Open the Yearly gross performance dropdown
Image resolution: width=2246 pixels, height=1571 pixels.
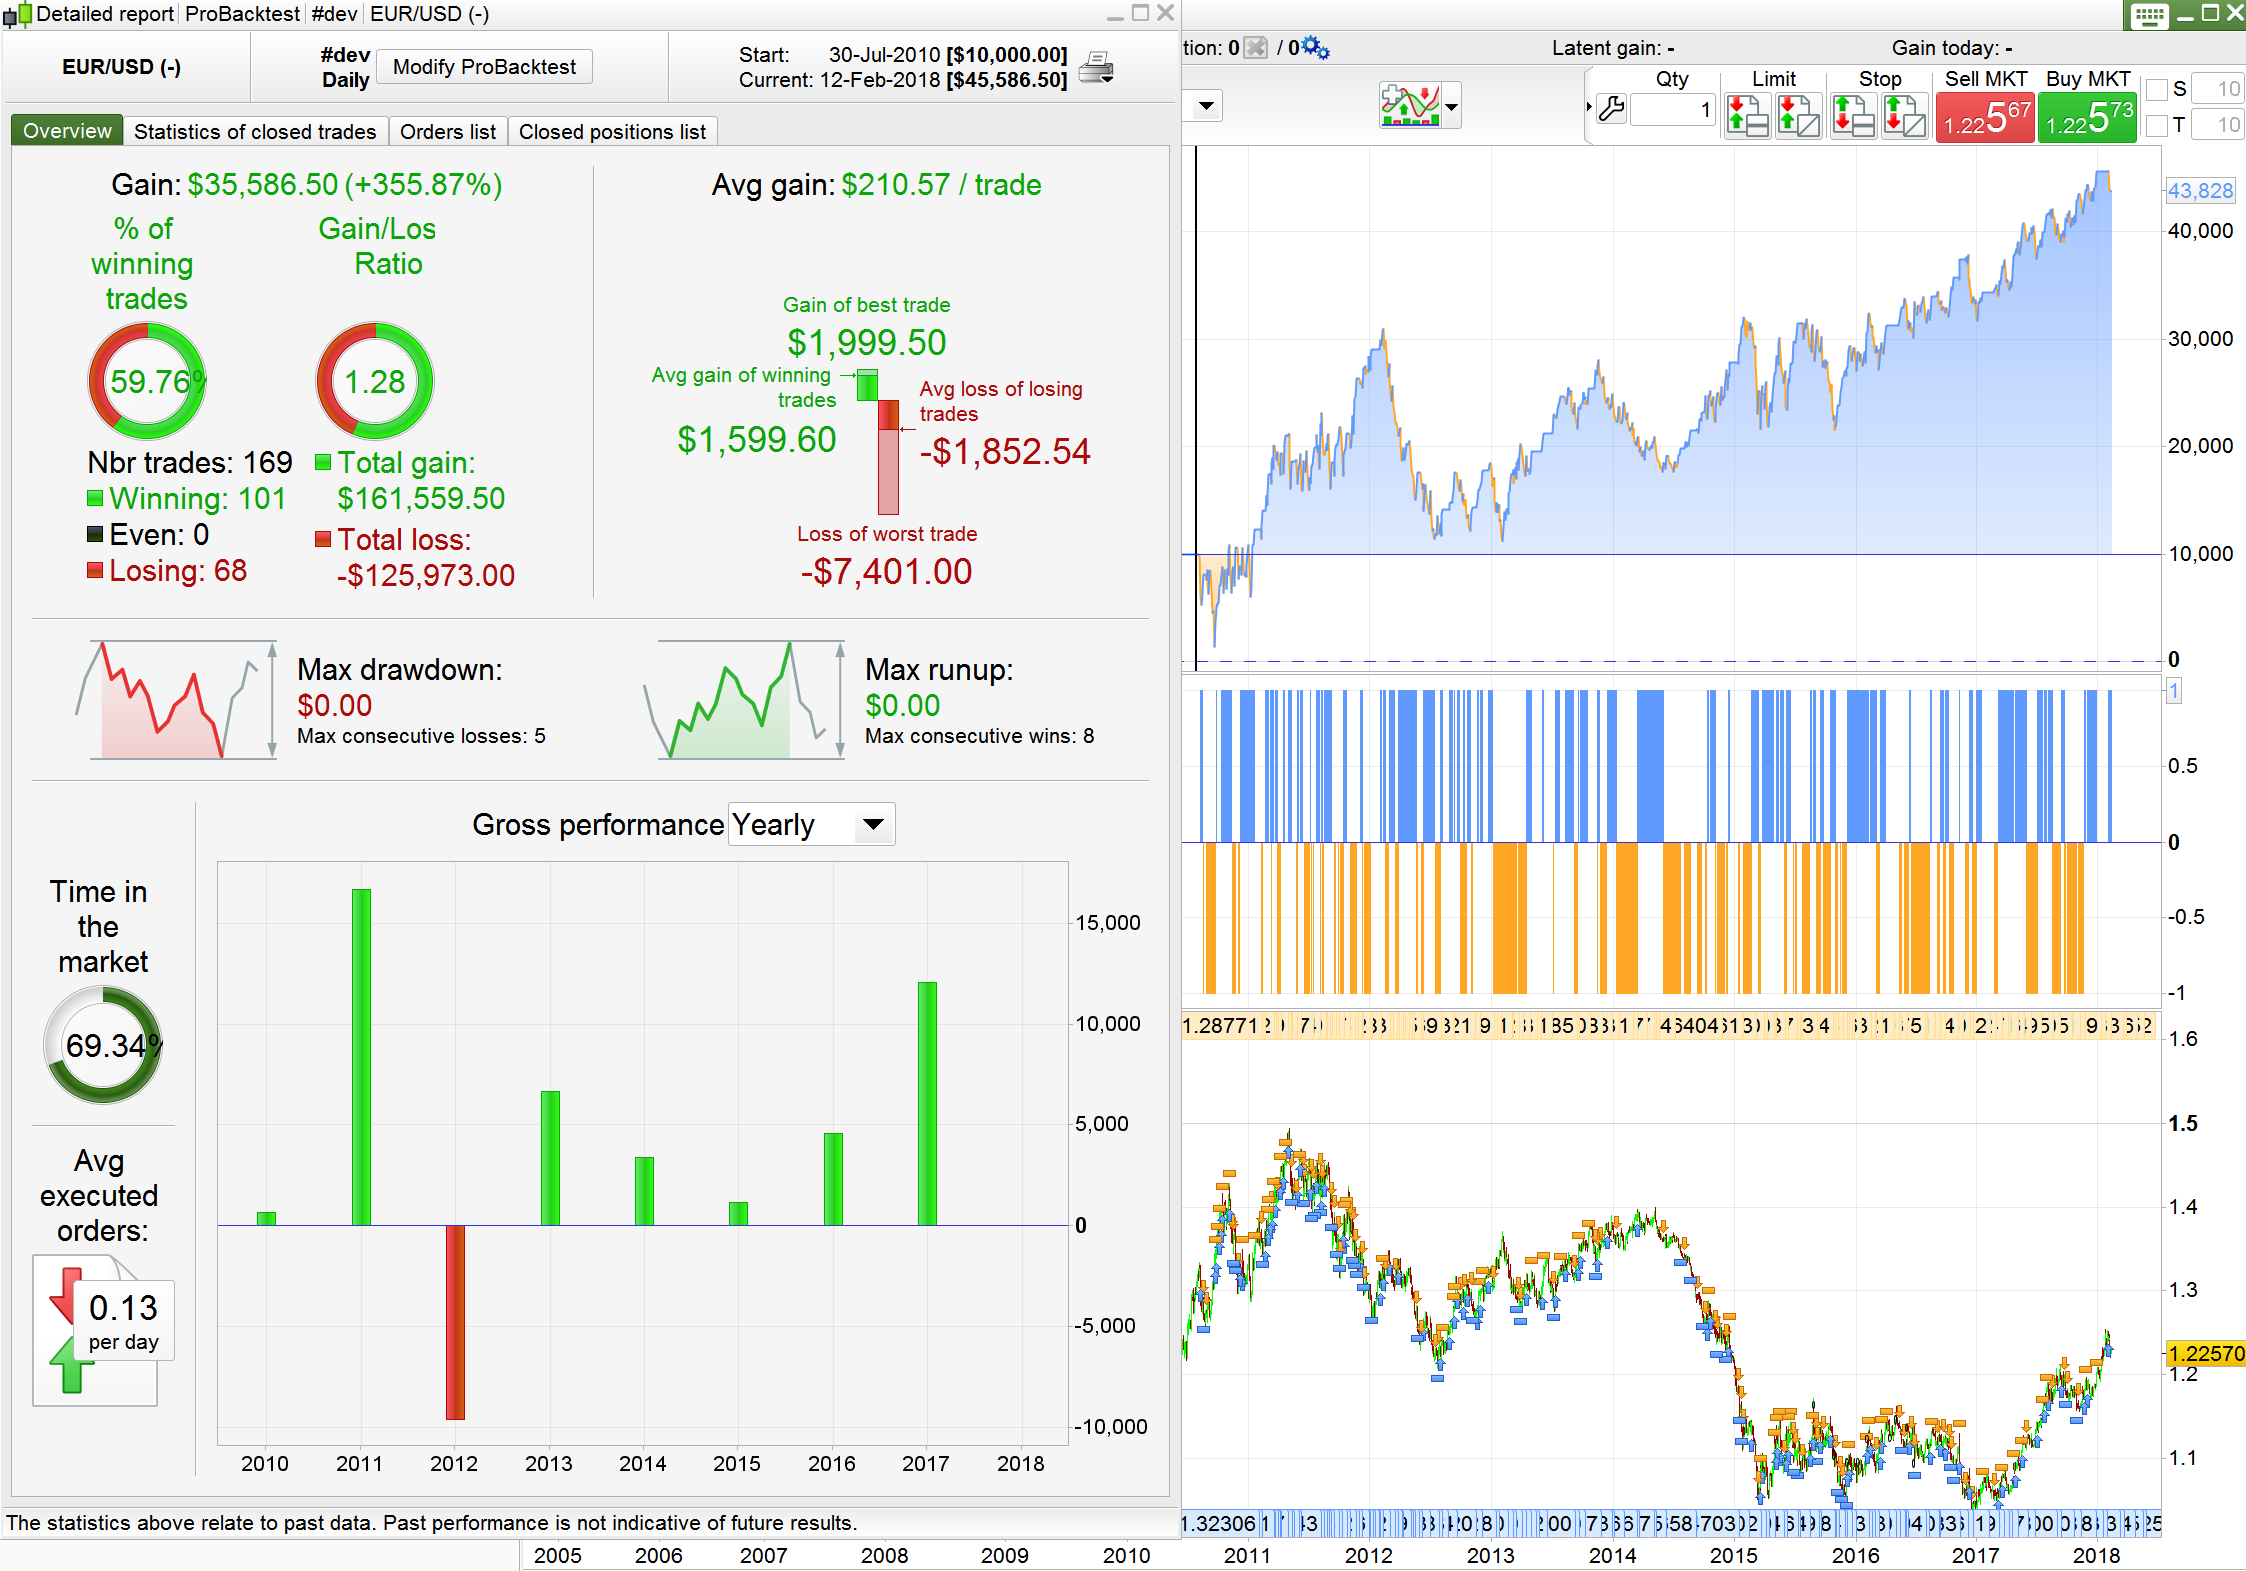tap(811, 825)
